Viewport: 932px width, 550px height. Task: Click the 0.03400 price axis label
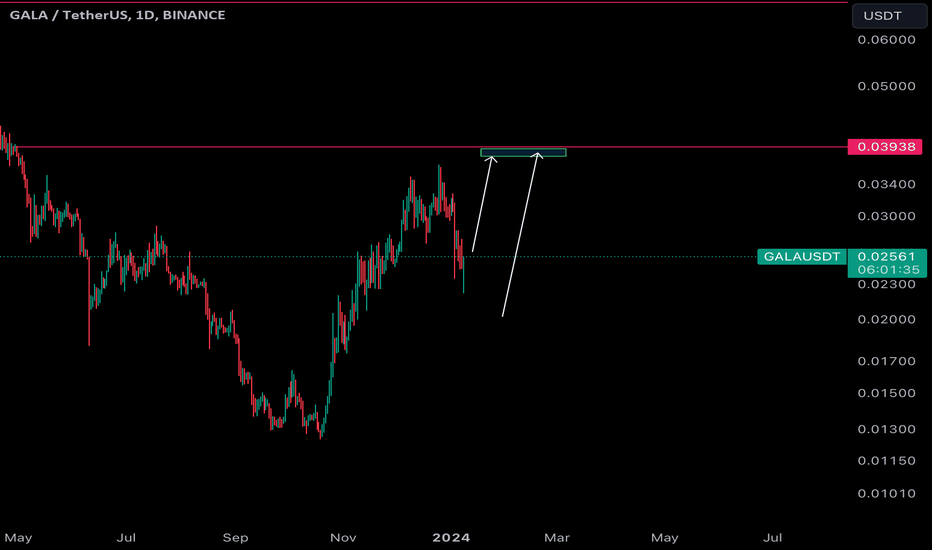click(x=886, y=184)
